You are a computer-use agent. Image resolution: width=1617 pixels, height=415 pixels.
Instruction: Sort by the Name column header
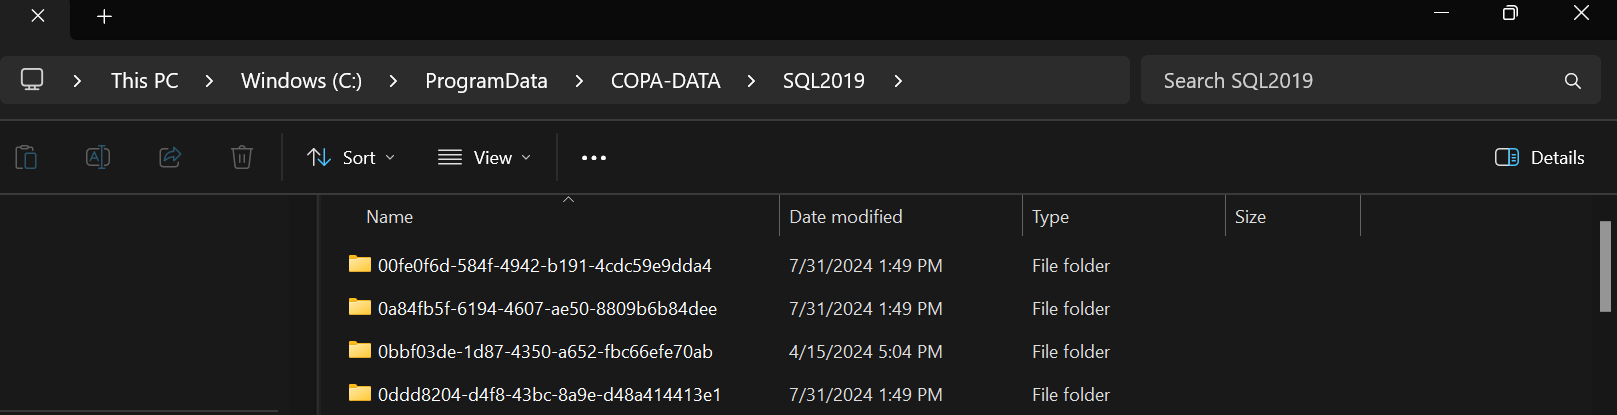[x=390, y=217]
